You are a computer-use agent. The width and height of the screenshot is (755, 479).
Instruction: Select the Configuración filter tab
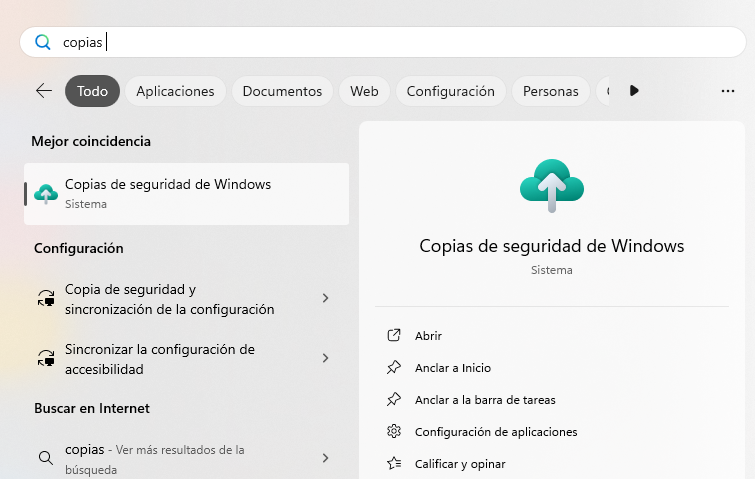click(x=450, y=91)
